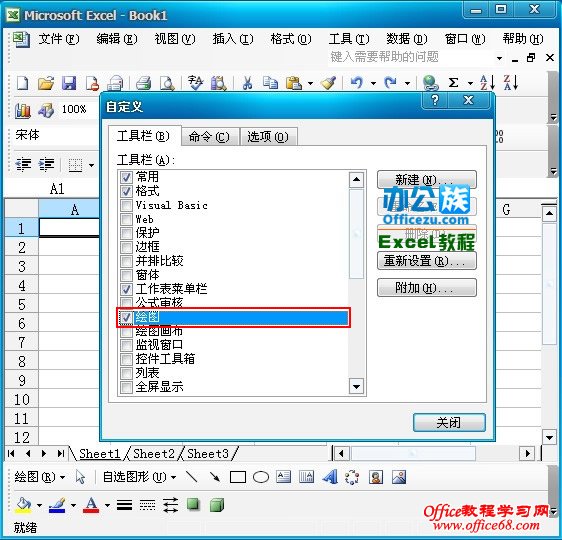Save workbook with the floppy disk icon
Screen dimensions: 562x540
click(69, 83)
